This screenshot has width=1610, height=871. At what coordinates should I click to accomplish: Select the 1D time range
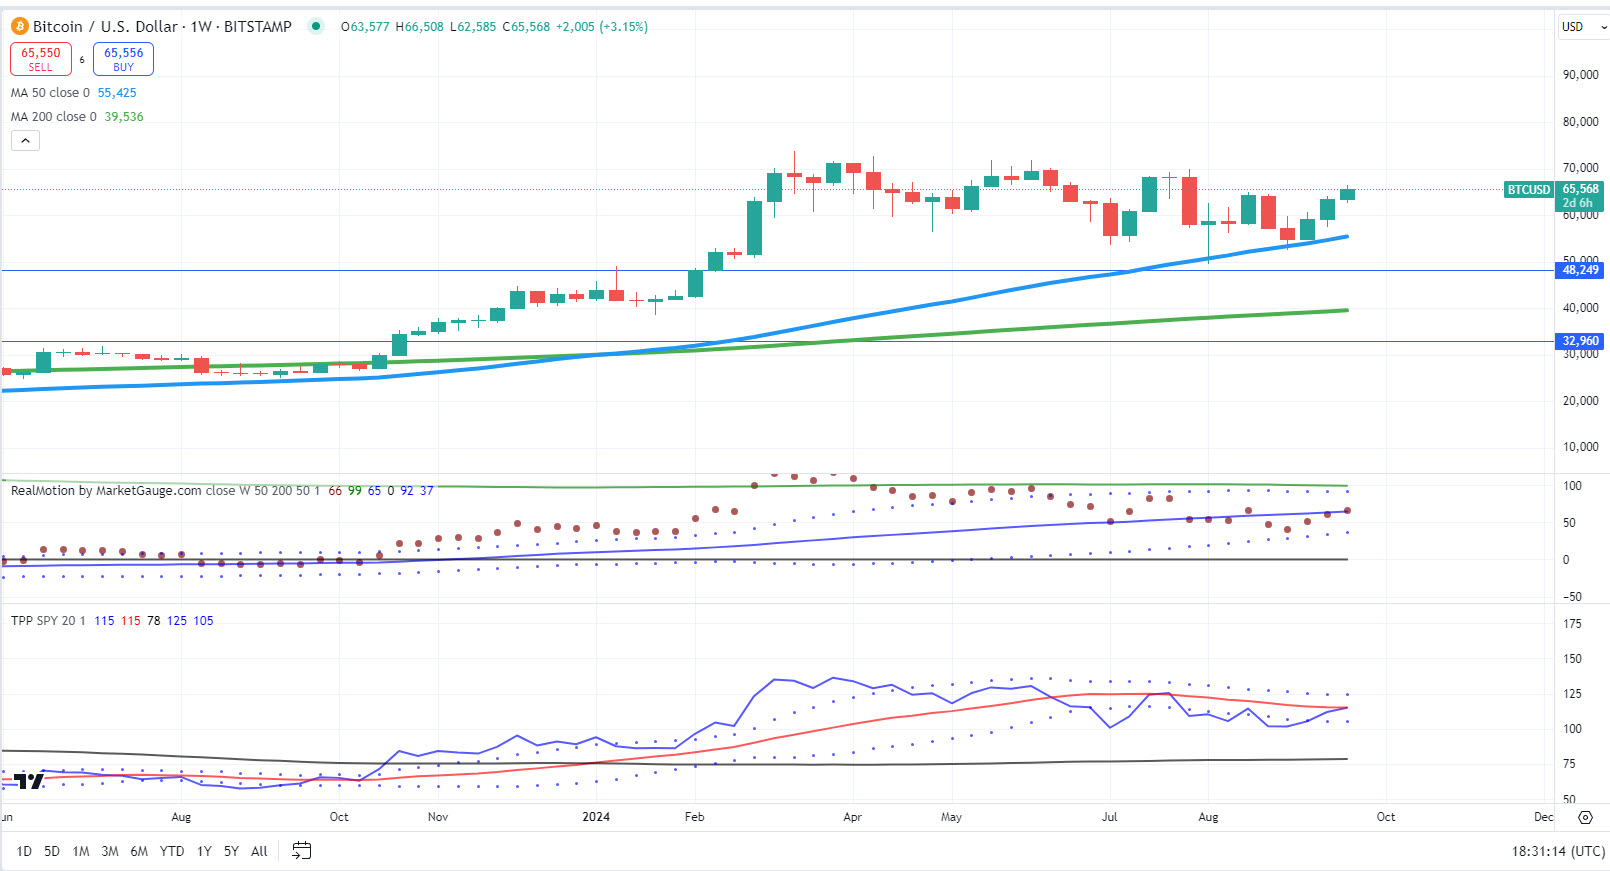(24, 851)
